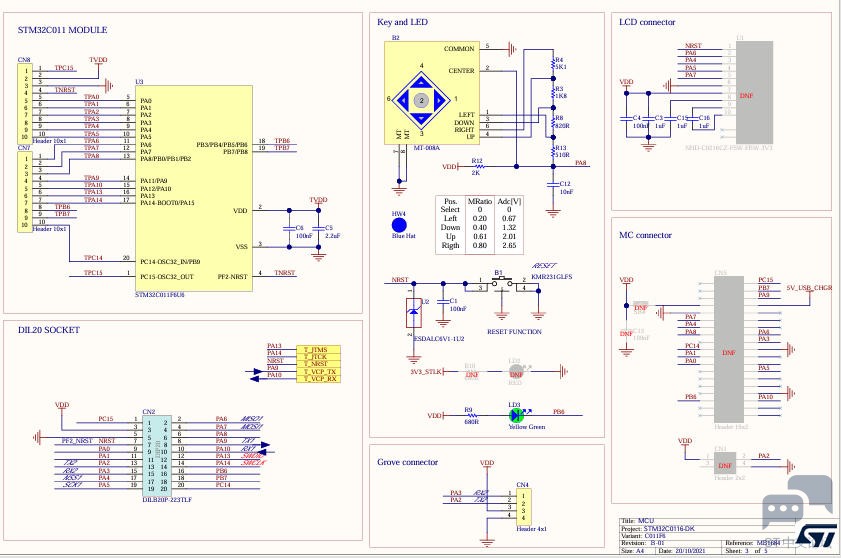Click the joystick down arrow triangle
The image size is (841, 558).
tap(422, 118)
